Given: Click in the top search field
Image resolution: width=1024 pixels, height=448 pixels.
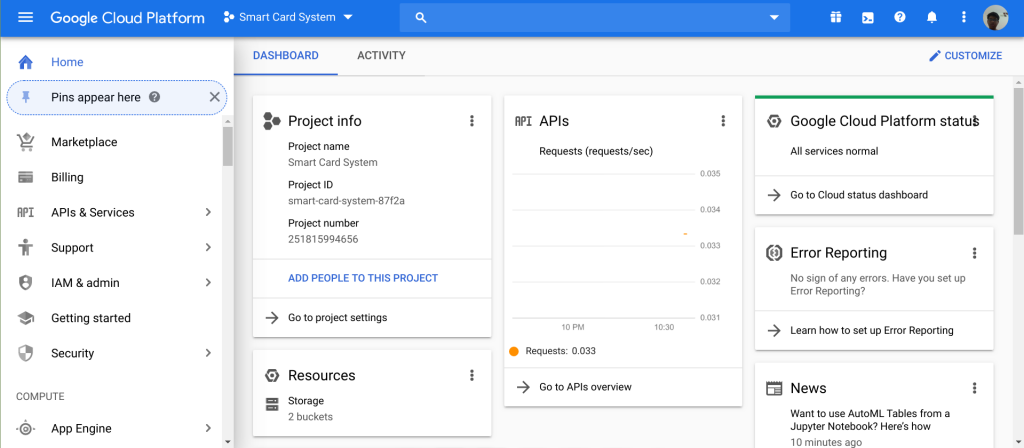Looking at the screenshot, I should (590, 18).
